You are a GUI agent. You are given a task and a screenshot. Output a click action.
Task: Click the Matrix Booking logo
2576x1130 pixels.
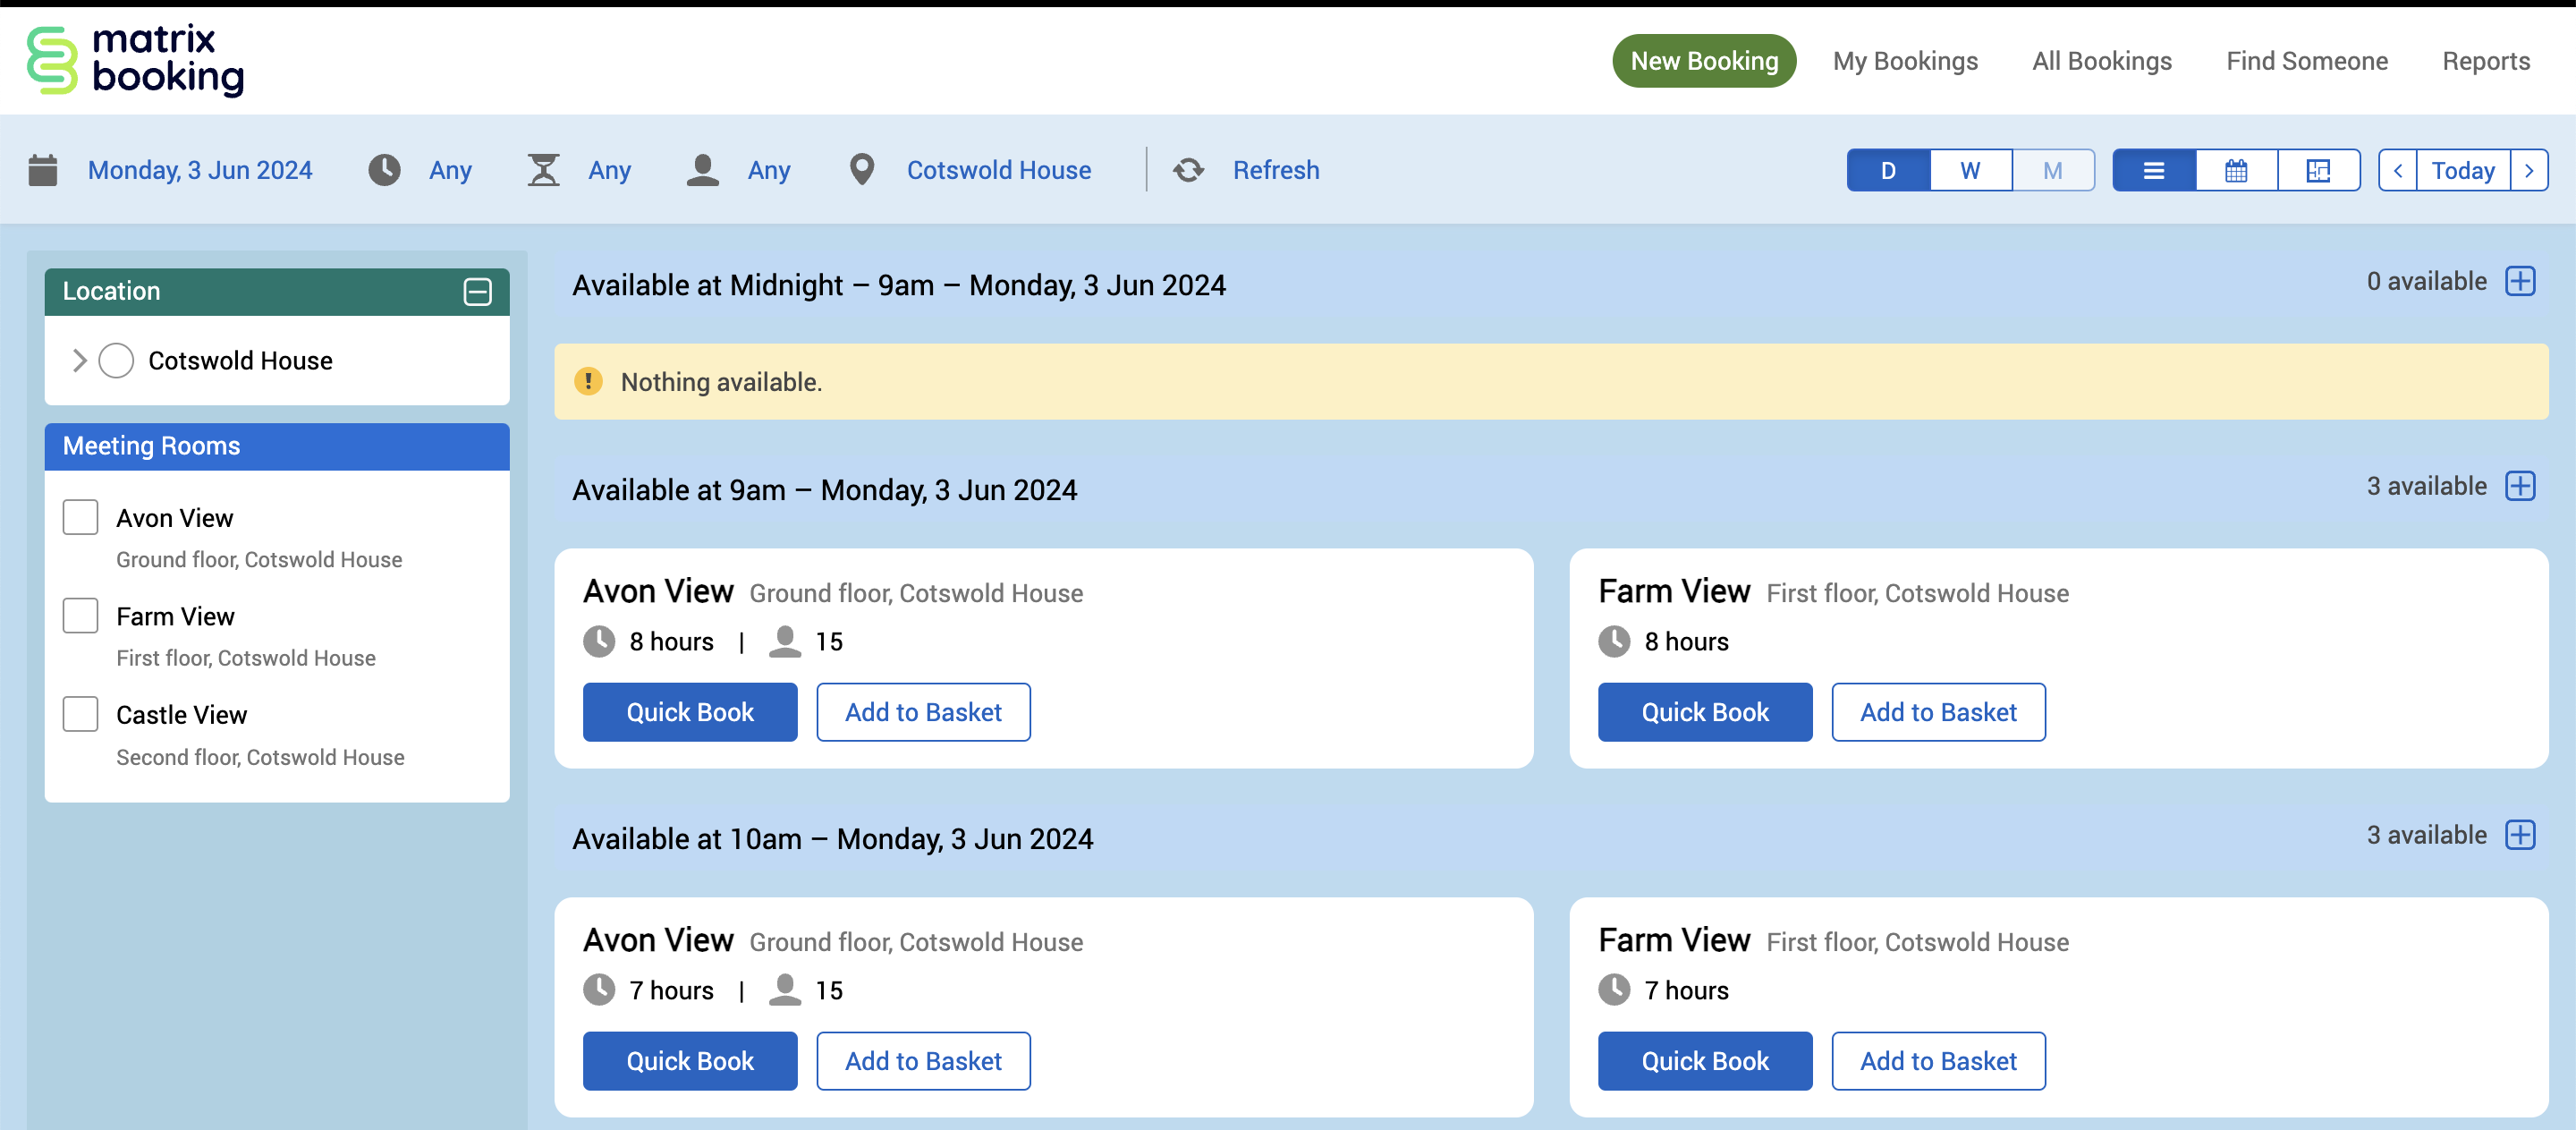(135, 61)
